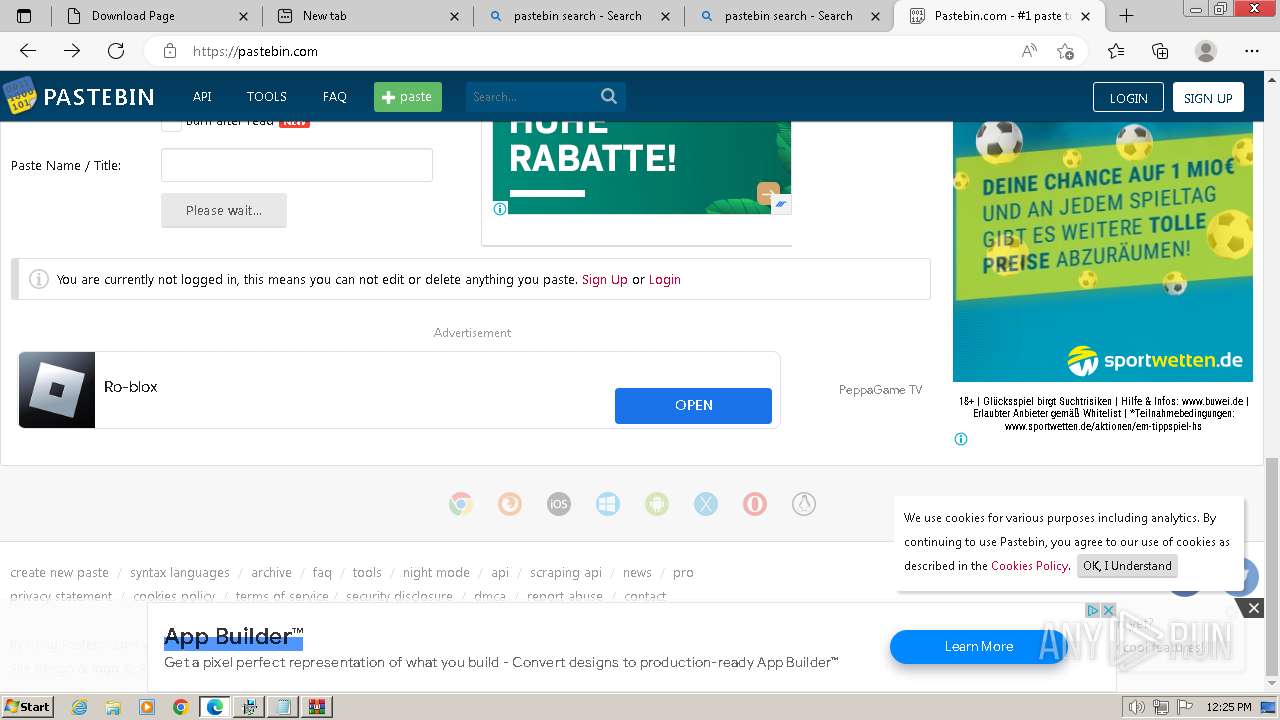This screenshot has width=1280, height=720.
Task: Click the AdChoices icon on bottom ad
Action: click(1093, 610)
